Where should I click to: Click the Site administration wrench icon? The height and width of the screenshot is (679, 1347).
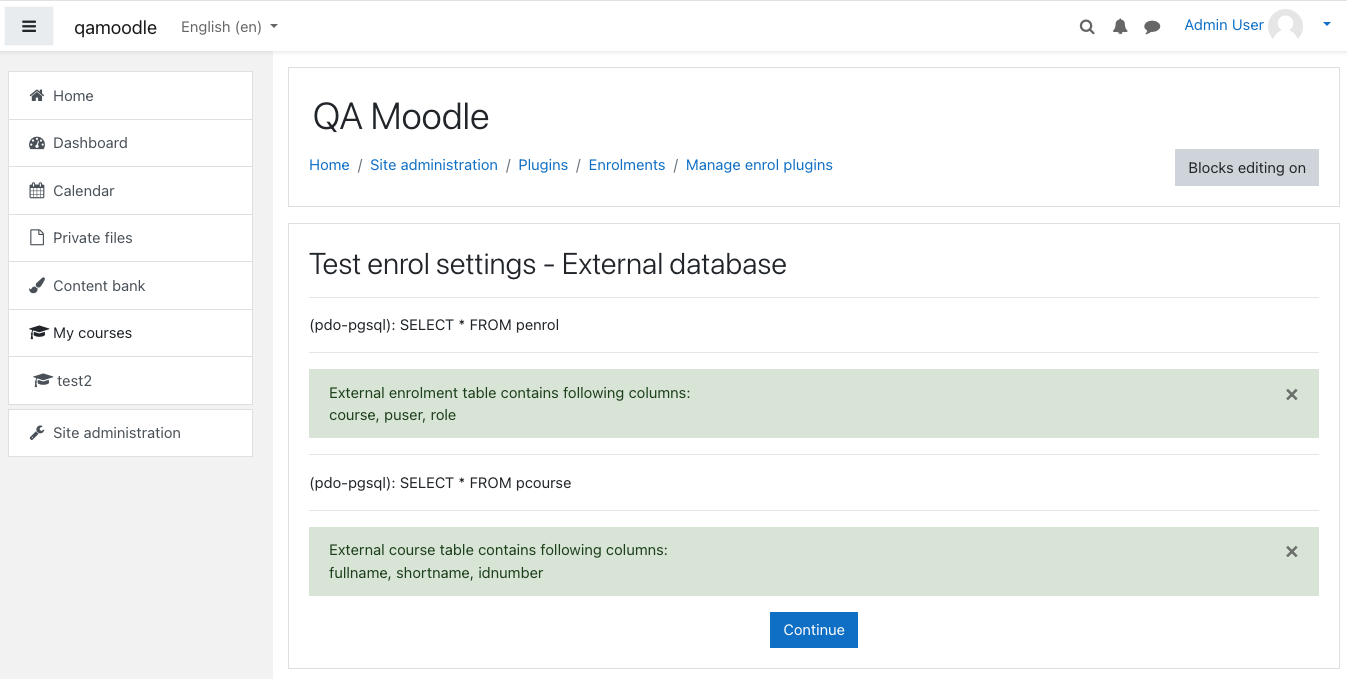point(37,433)
